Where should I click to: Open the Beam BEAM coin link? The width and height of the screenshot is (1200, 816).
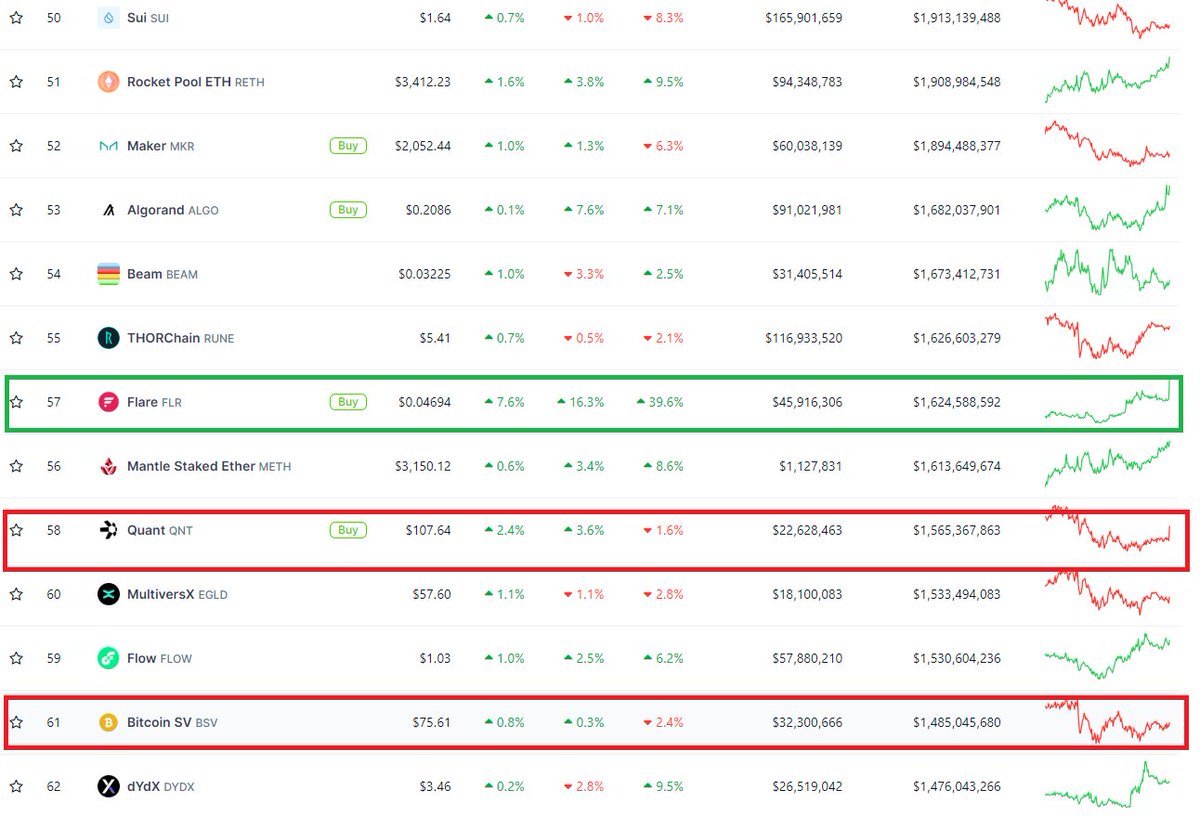pos(162,274)
